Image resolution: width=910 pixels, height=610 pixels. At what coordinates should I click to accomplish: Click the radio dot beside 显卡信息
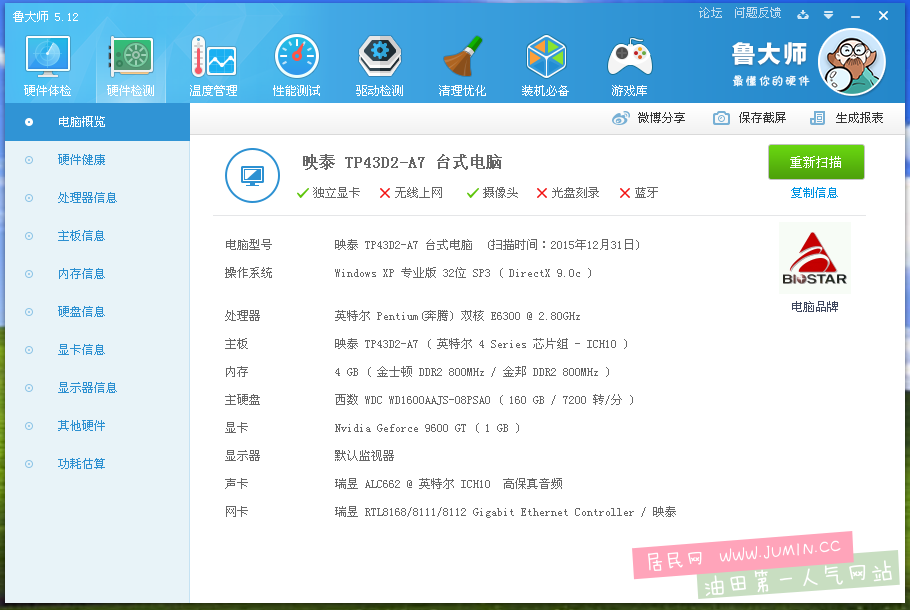29,350
